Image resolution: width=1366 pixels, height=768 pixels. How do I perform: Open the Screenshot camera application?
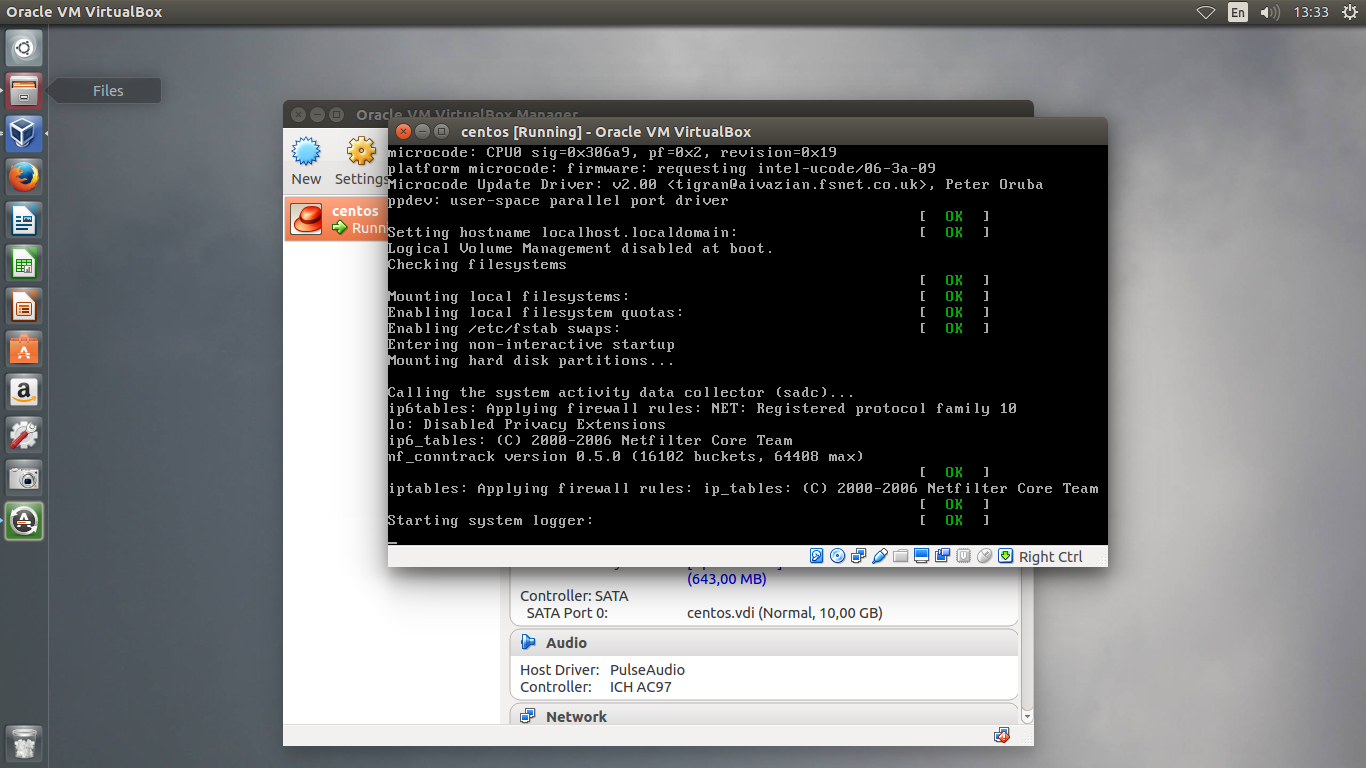(x=24, y=478)
